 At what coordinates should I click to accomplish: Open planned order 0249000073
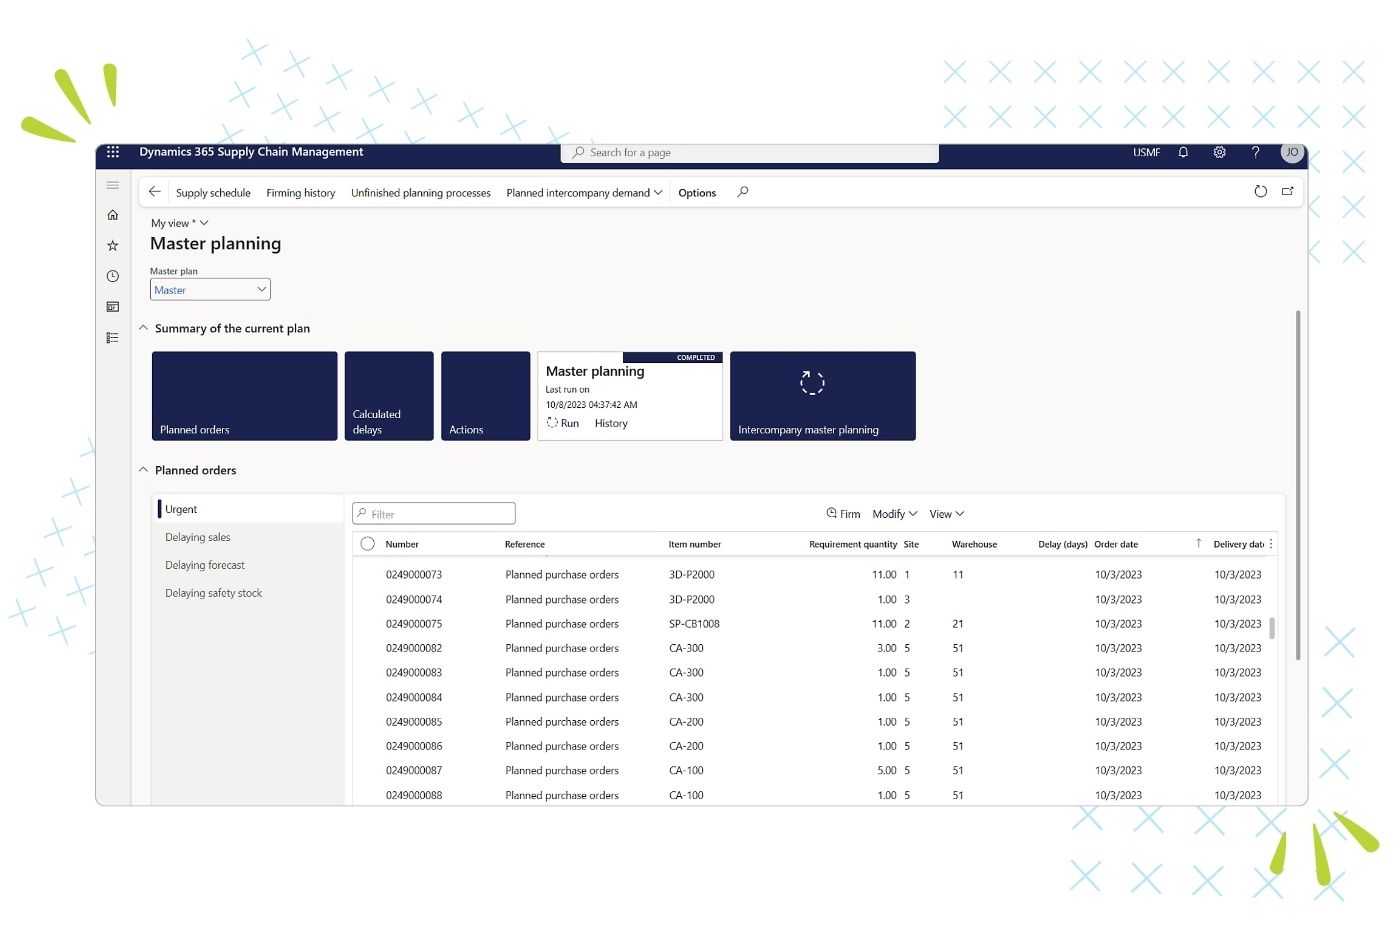[x=414, y=575]
